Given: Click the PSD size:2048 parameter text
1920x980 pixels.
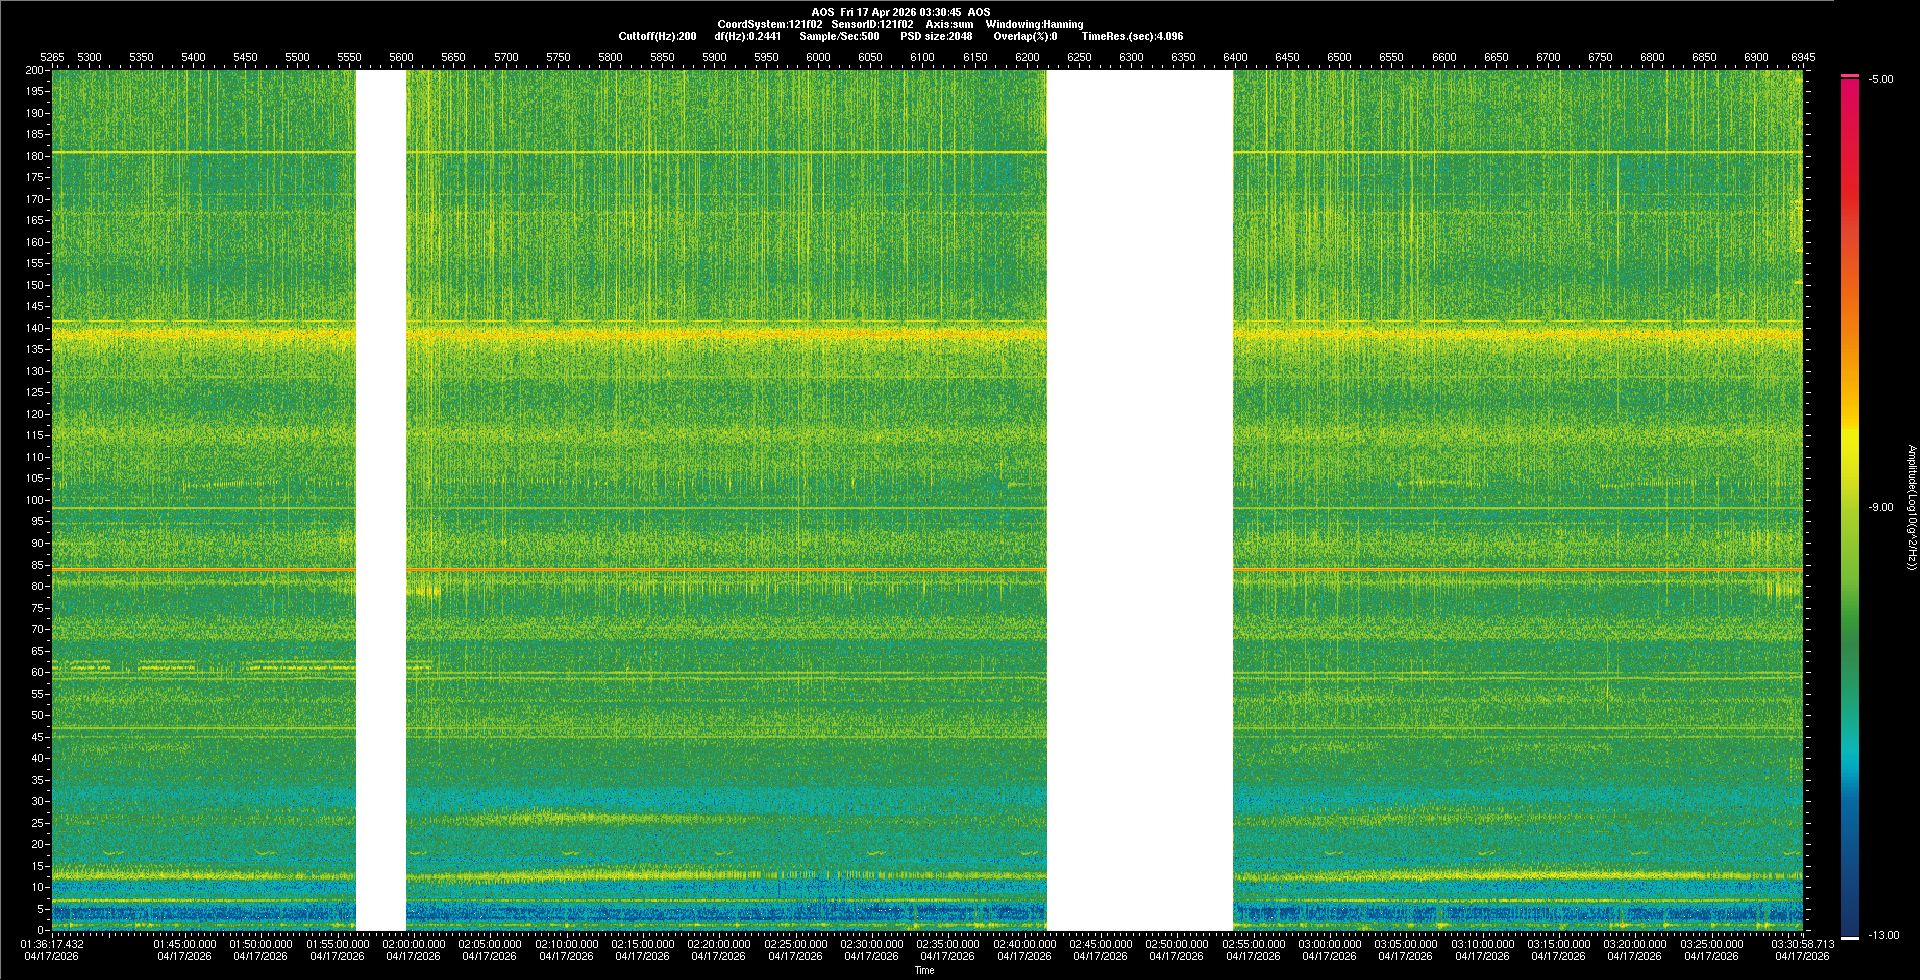Looking at the screenshot, I should click(x=935, y=36).
